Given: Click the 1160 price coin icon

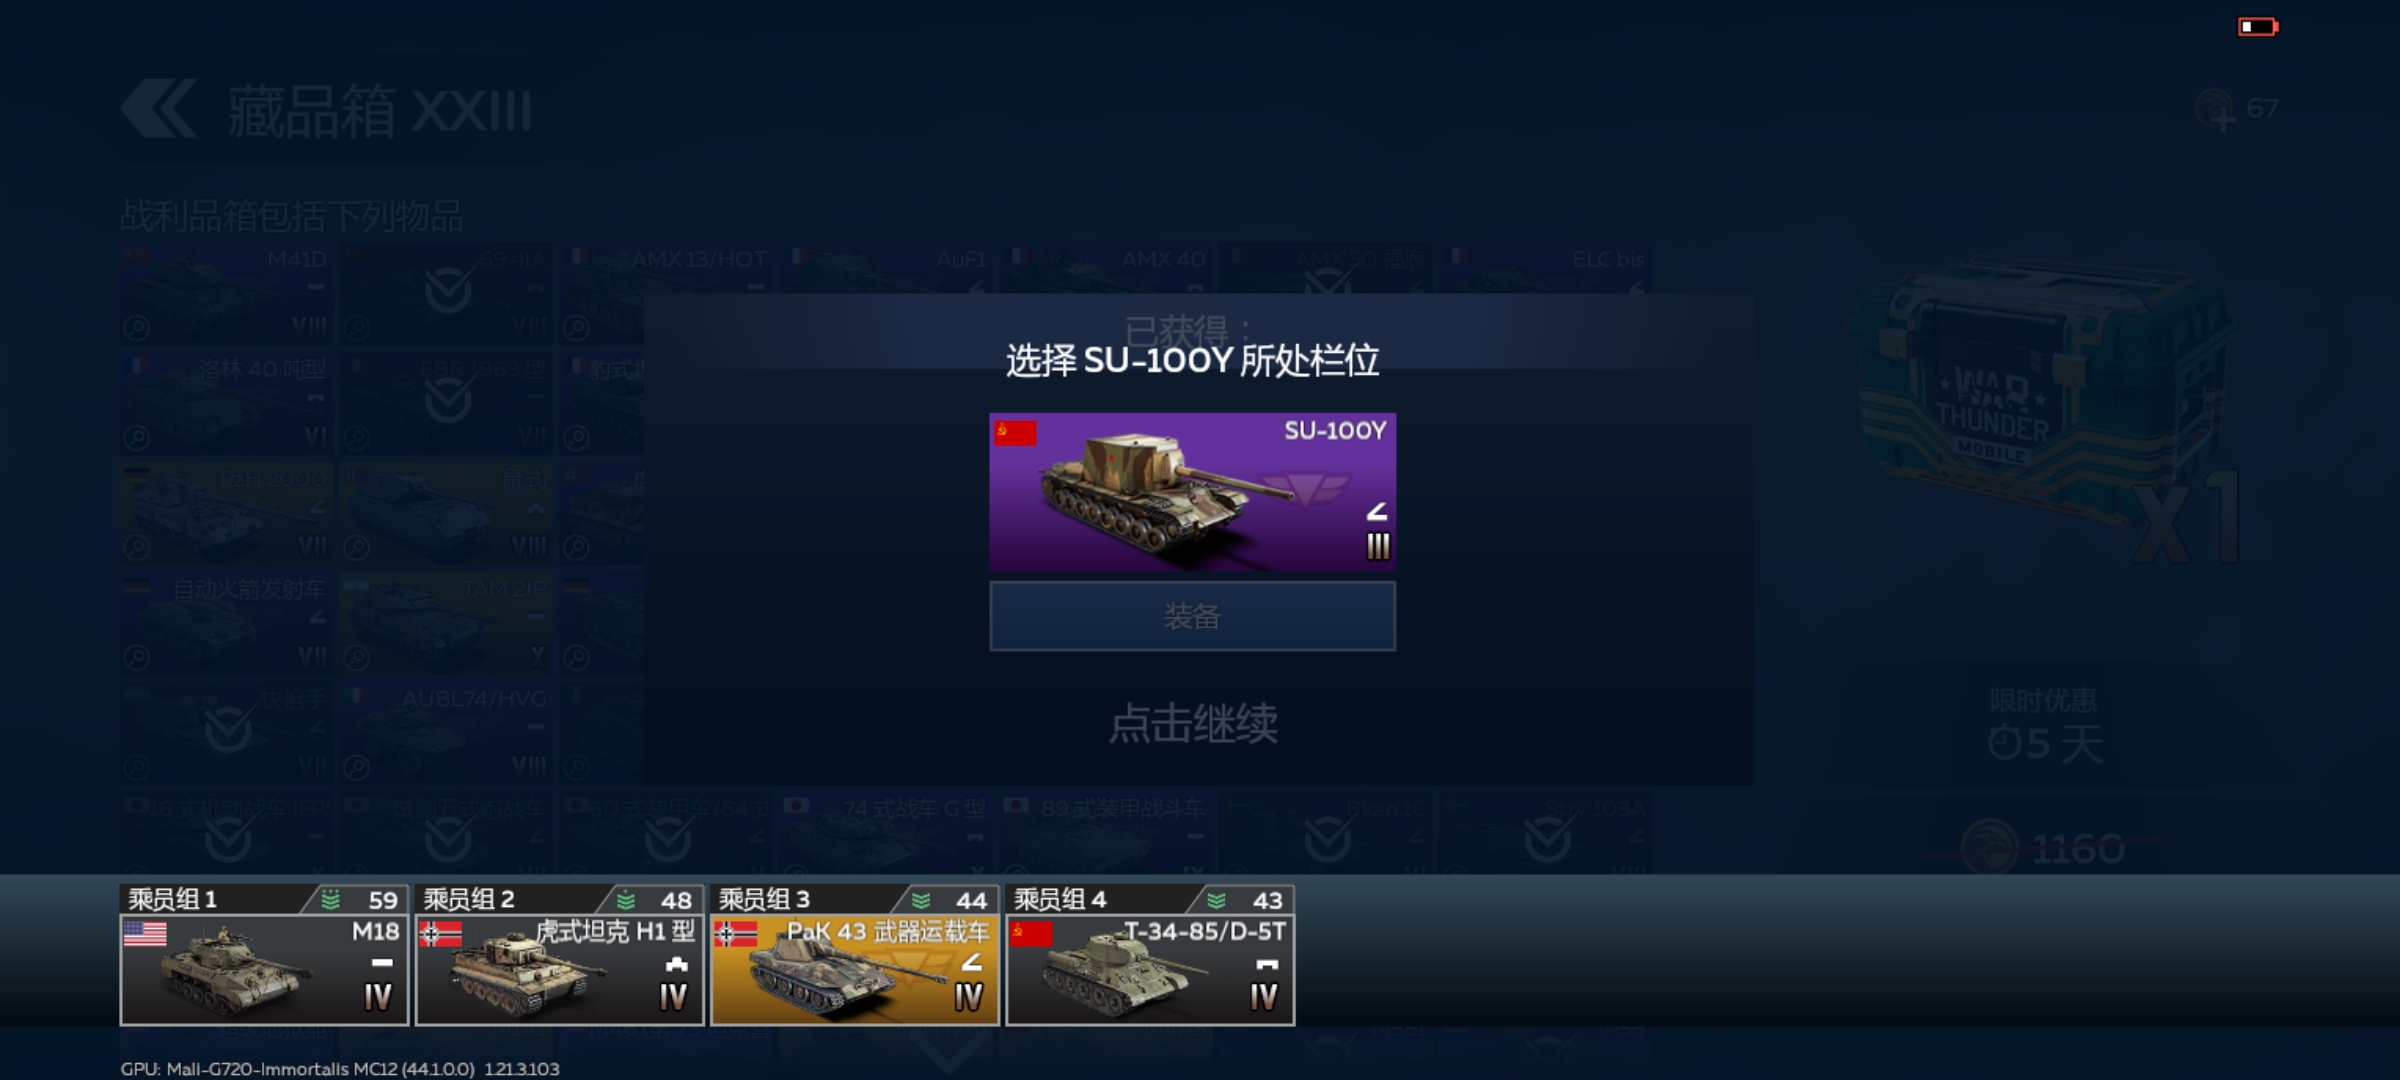Looking at the screenshot, I should point(1990,848).
